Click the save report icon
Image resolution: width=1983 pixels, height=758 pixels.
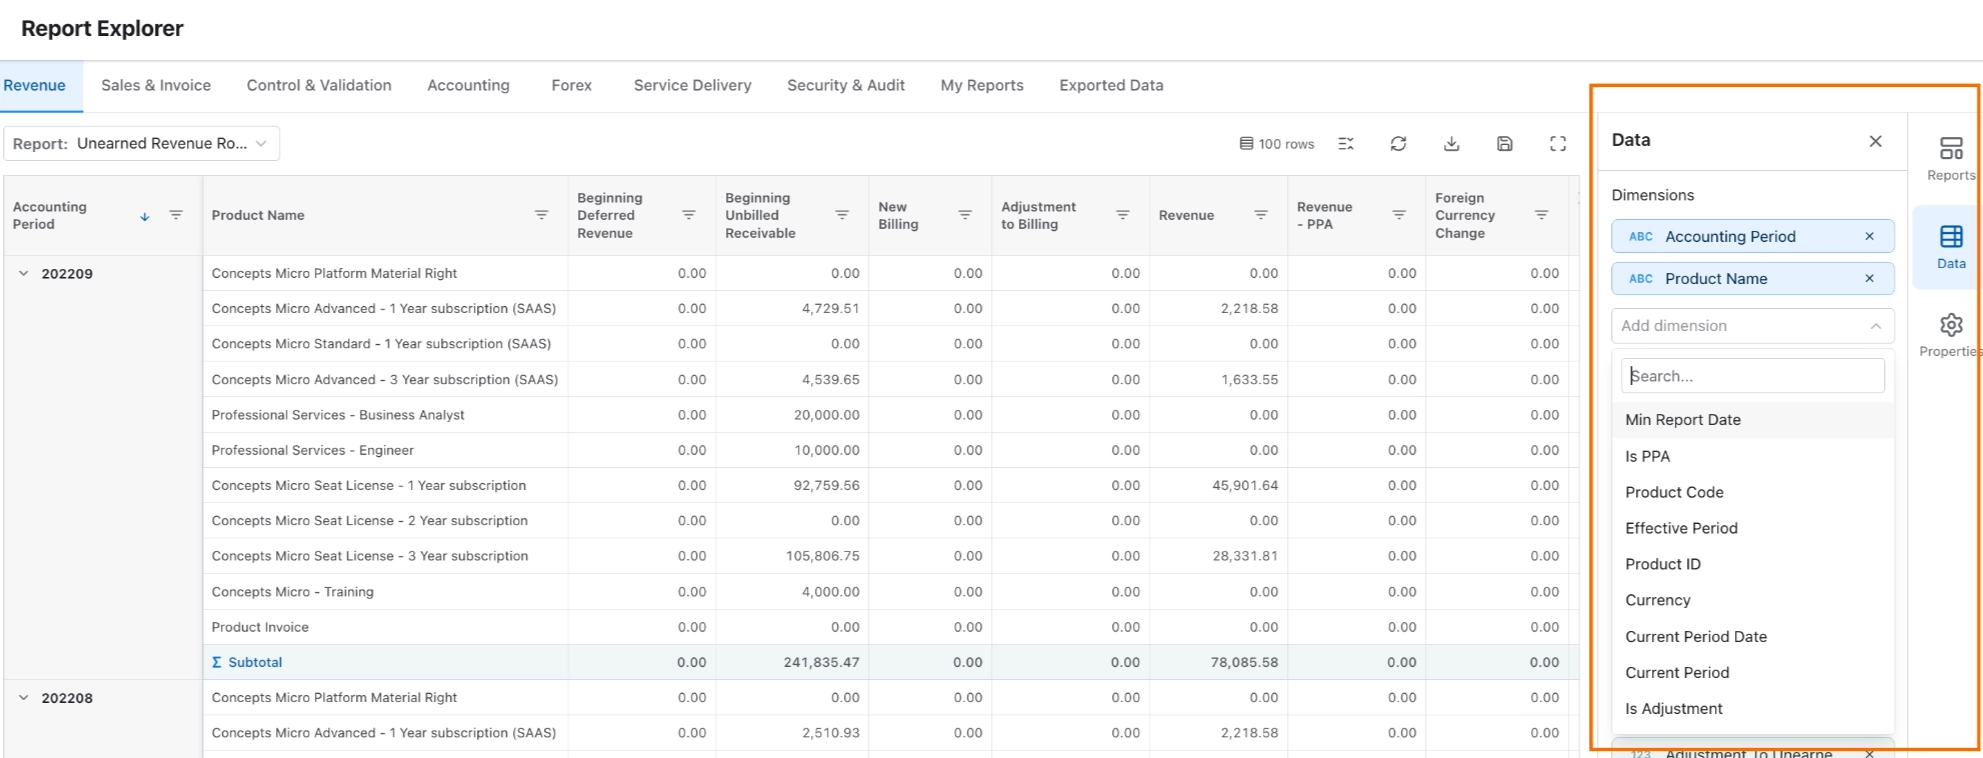(1505, 144)
